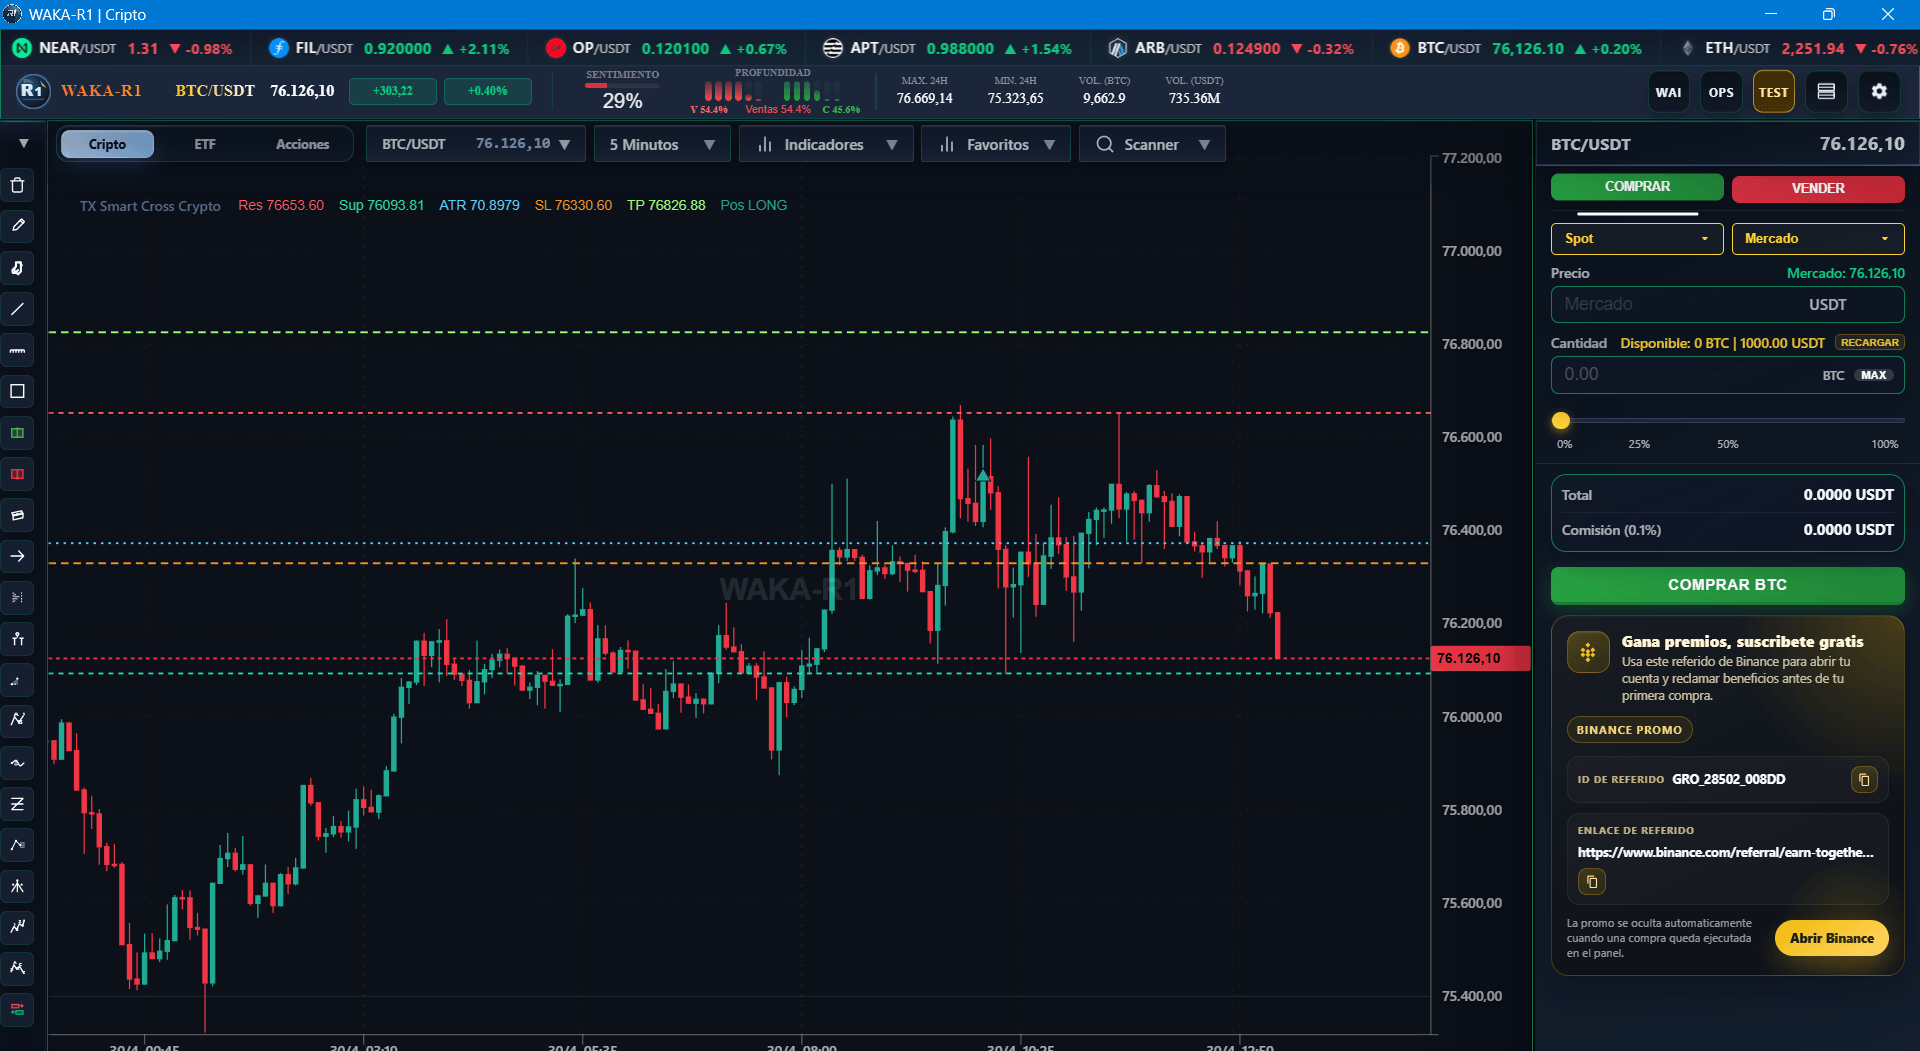Screen dimensions: 1920x1051
Task: Select the rectangle shape tool
Action: point(17,391)
